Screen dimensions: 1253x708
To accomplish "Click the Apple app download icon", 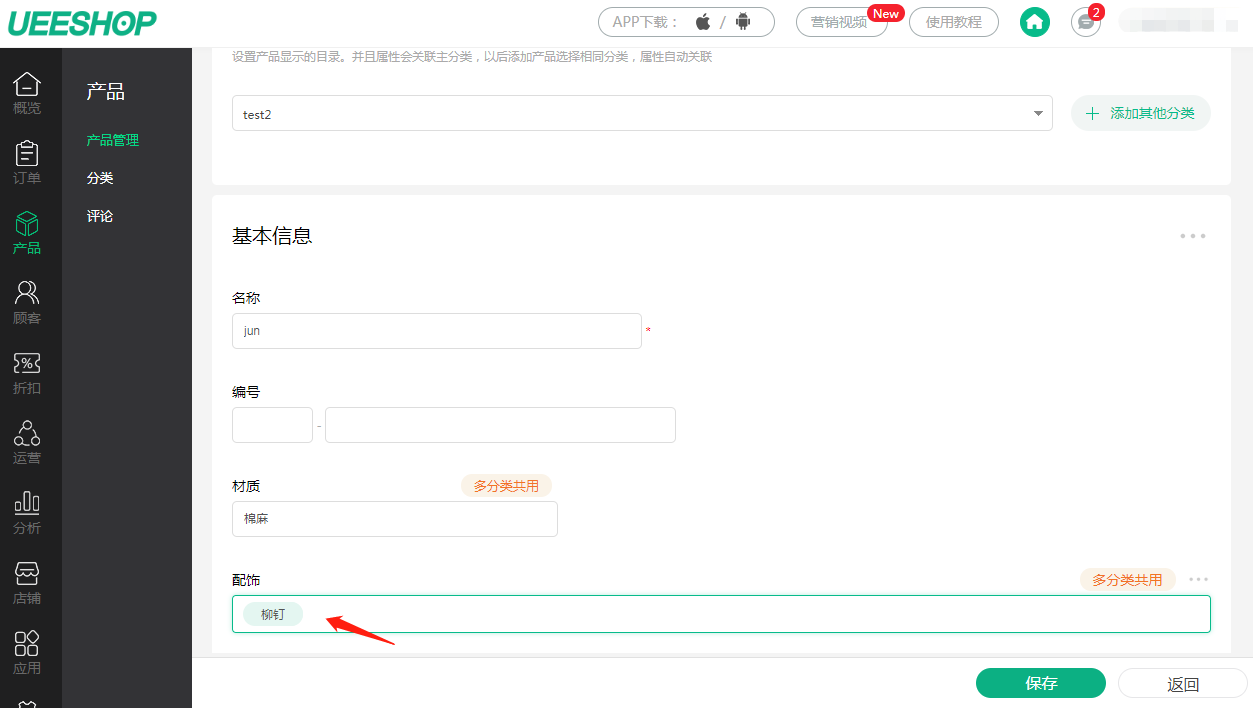I will click(x=703, y=22).
